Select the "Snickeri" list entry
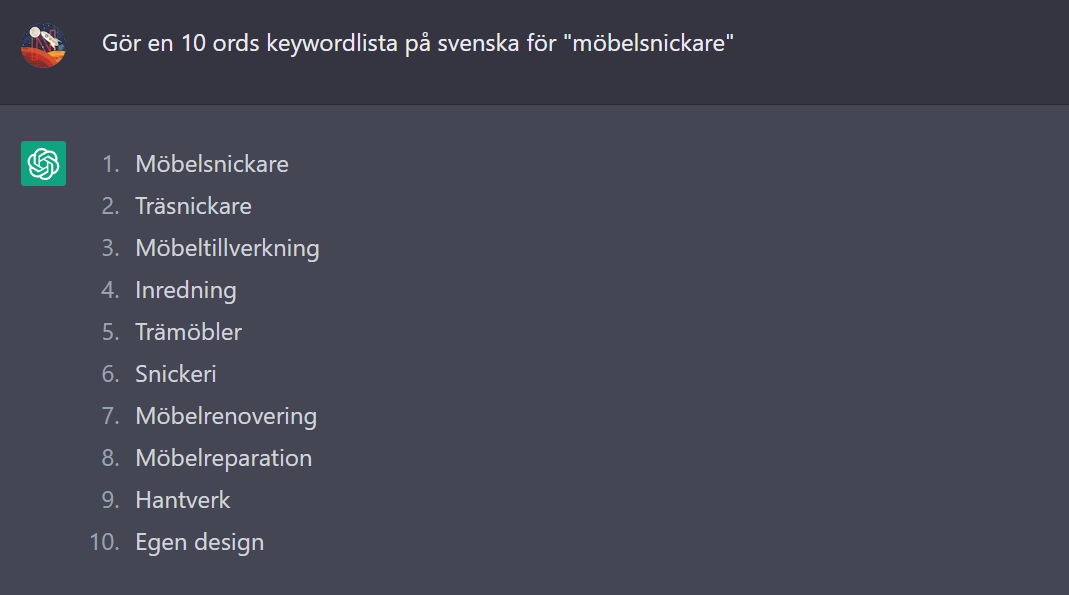1069x595 pixels. pos(175,374)
